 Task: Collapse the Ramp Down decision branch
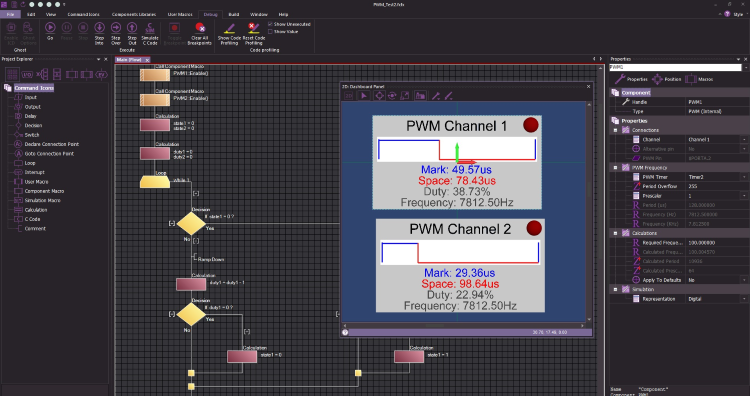[196, 241]
